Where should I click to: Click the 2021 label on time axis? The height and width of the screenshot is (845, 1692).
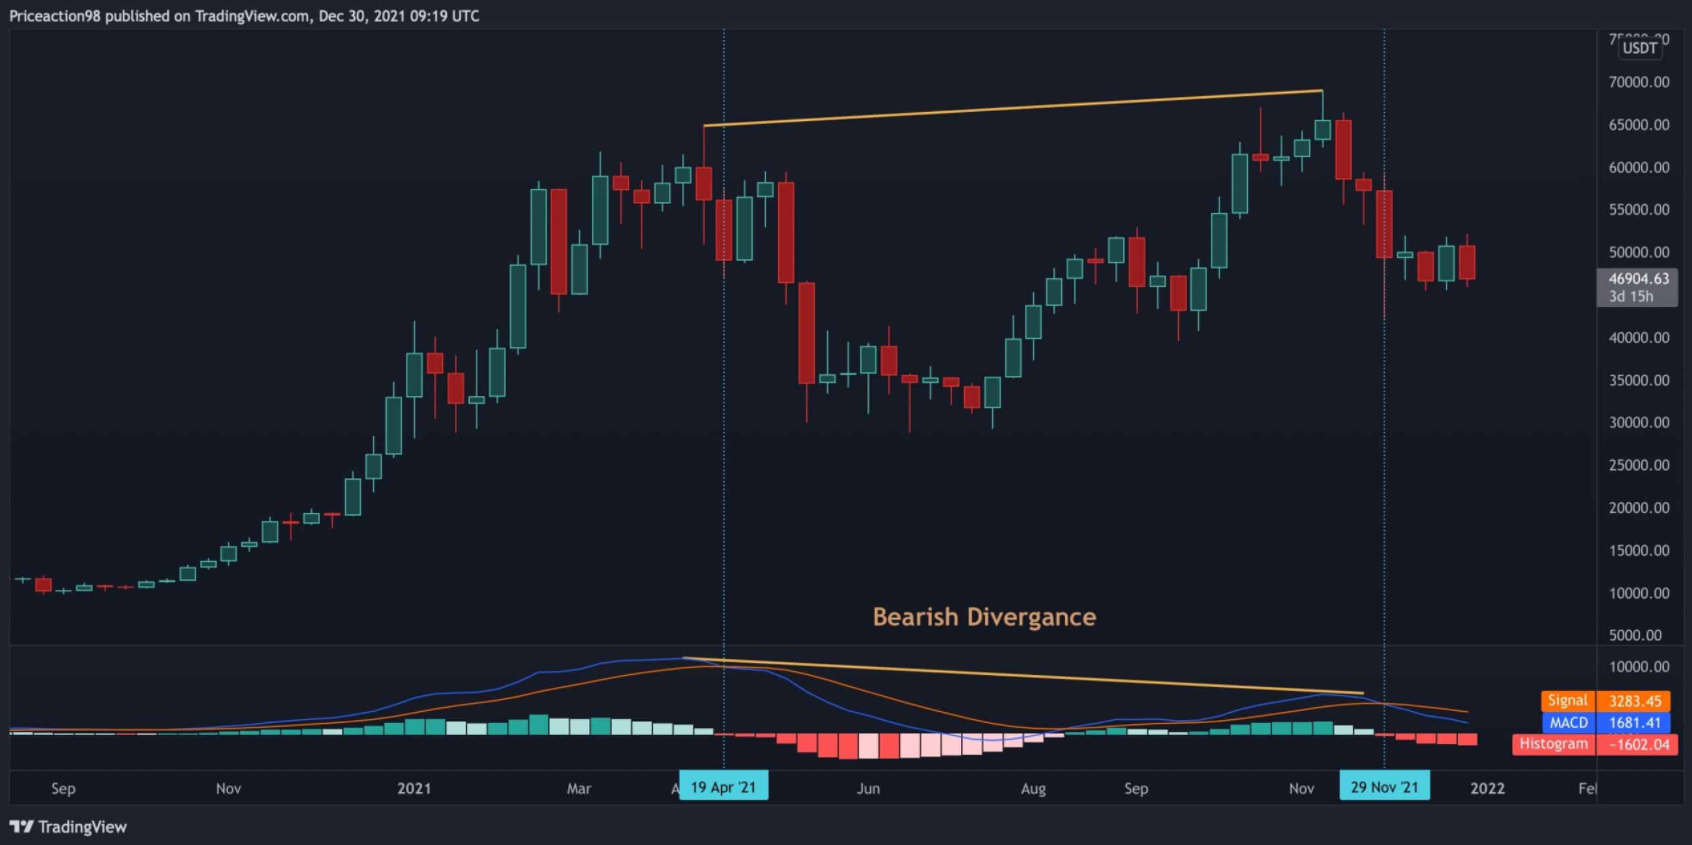point(414,788)
